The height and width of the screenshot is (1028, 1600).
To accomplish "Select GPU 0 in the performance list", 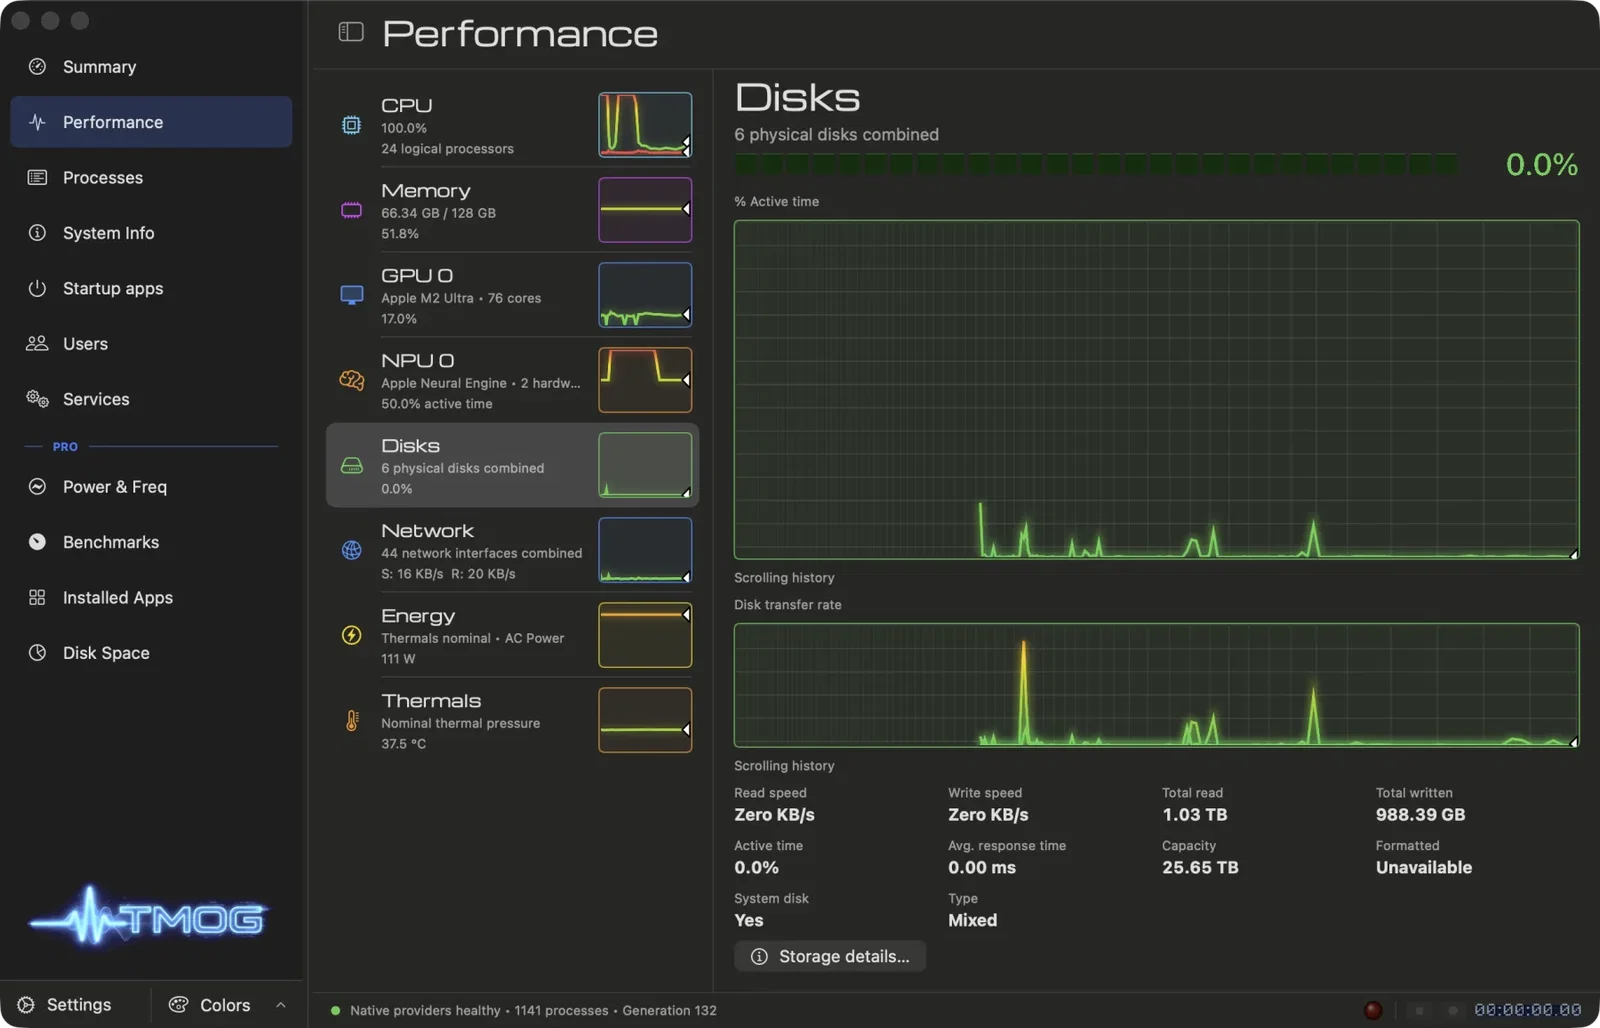I will coord(512,295).
